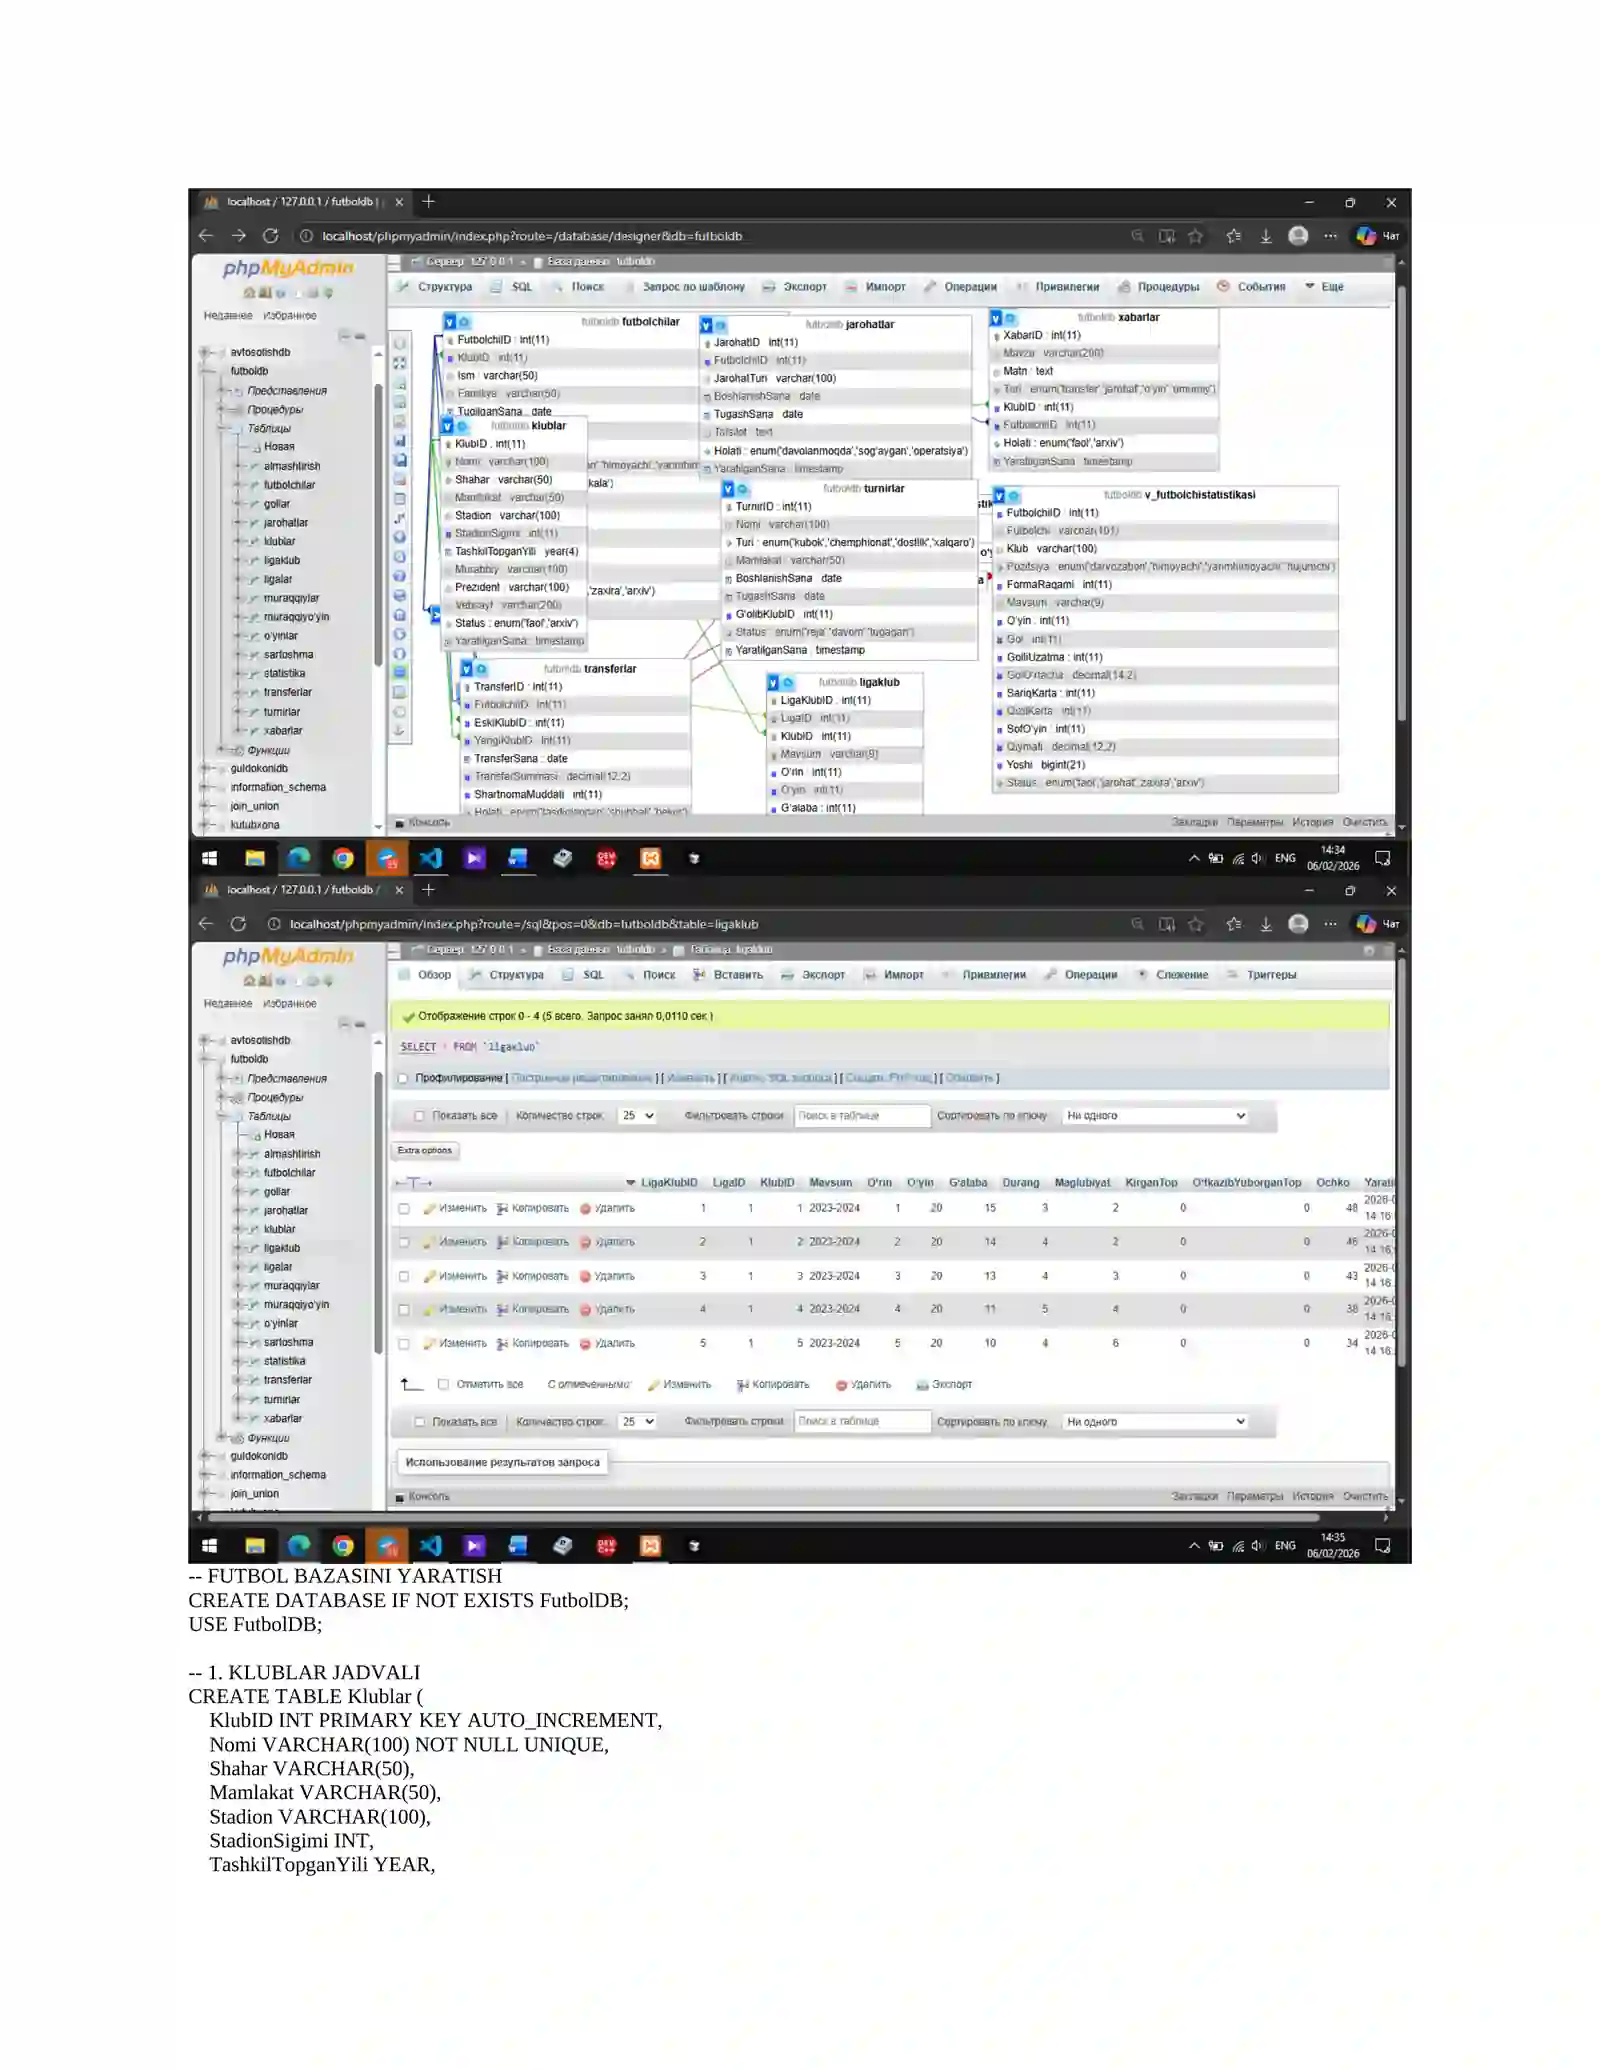Click collapse 'v' icon on jarohatlar designer table

(x=706, y=325)
